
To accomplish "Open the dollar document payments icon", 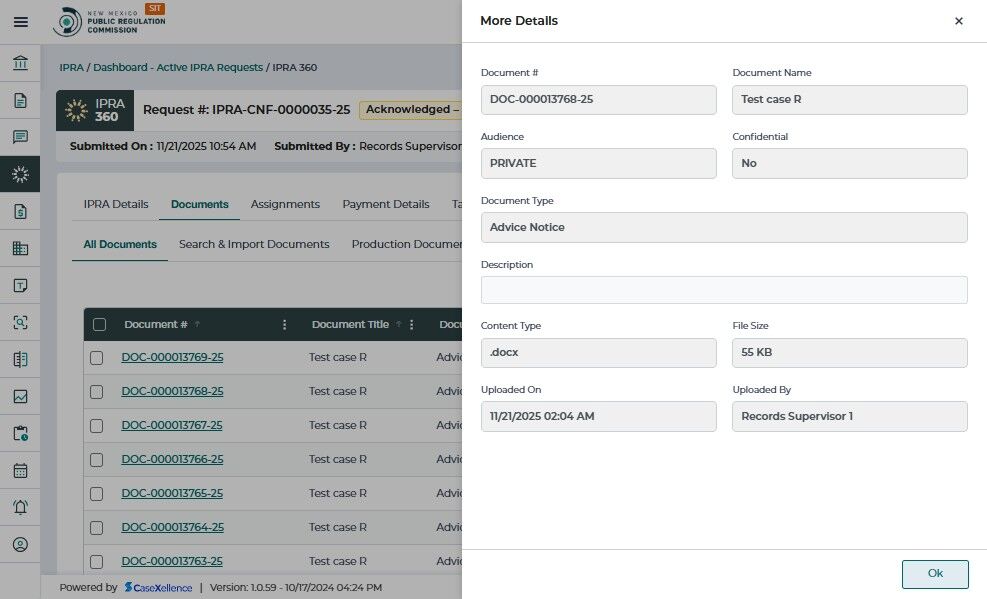I will [20, 211].
